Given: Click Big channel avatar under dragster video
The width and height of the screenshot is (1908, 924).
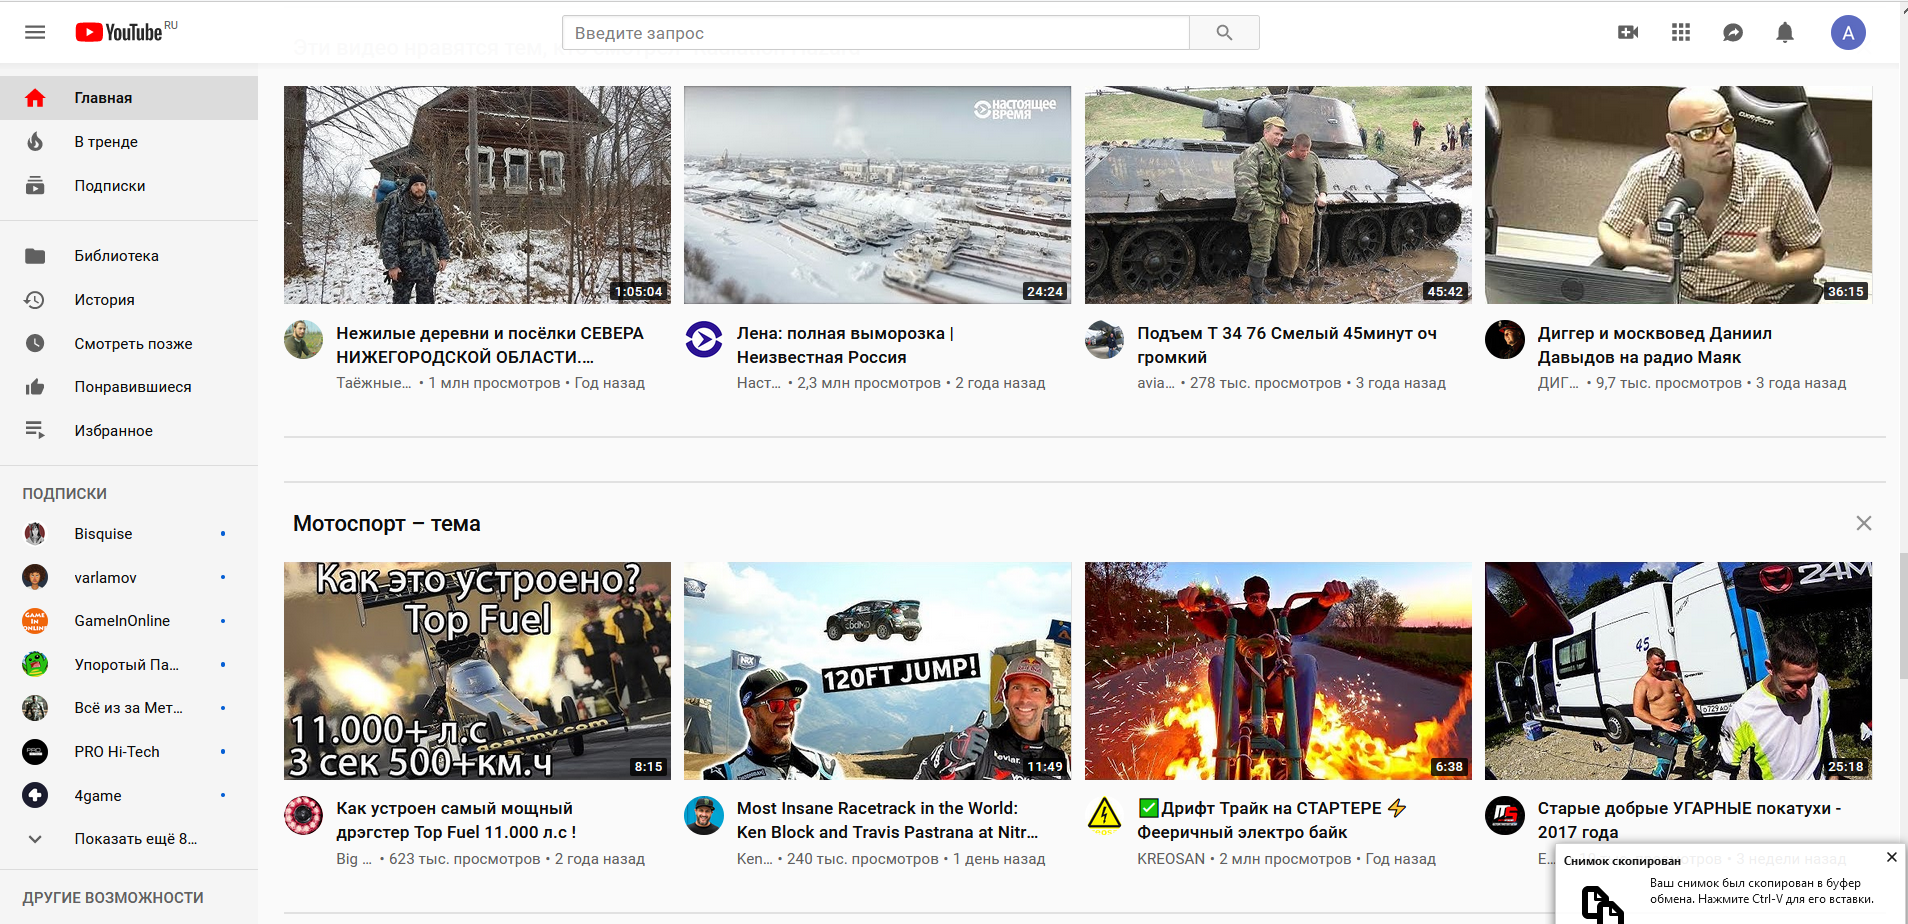Looking at the screenshot, I should 303,816.
